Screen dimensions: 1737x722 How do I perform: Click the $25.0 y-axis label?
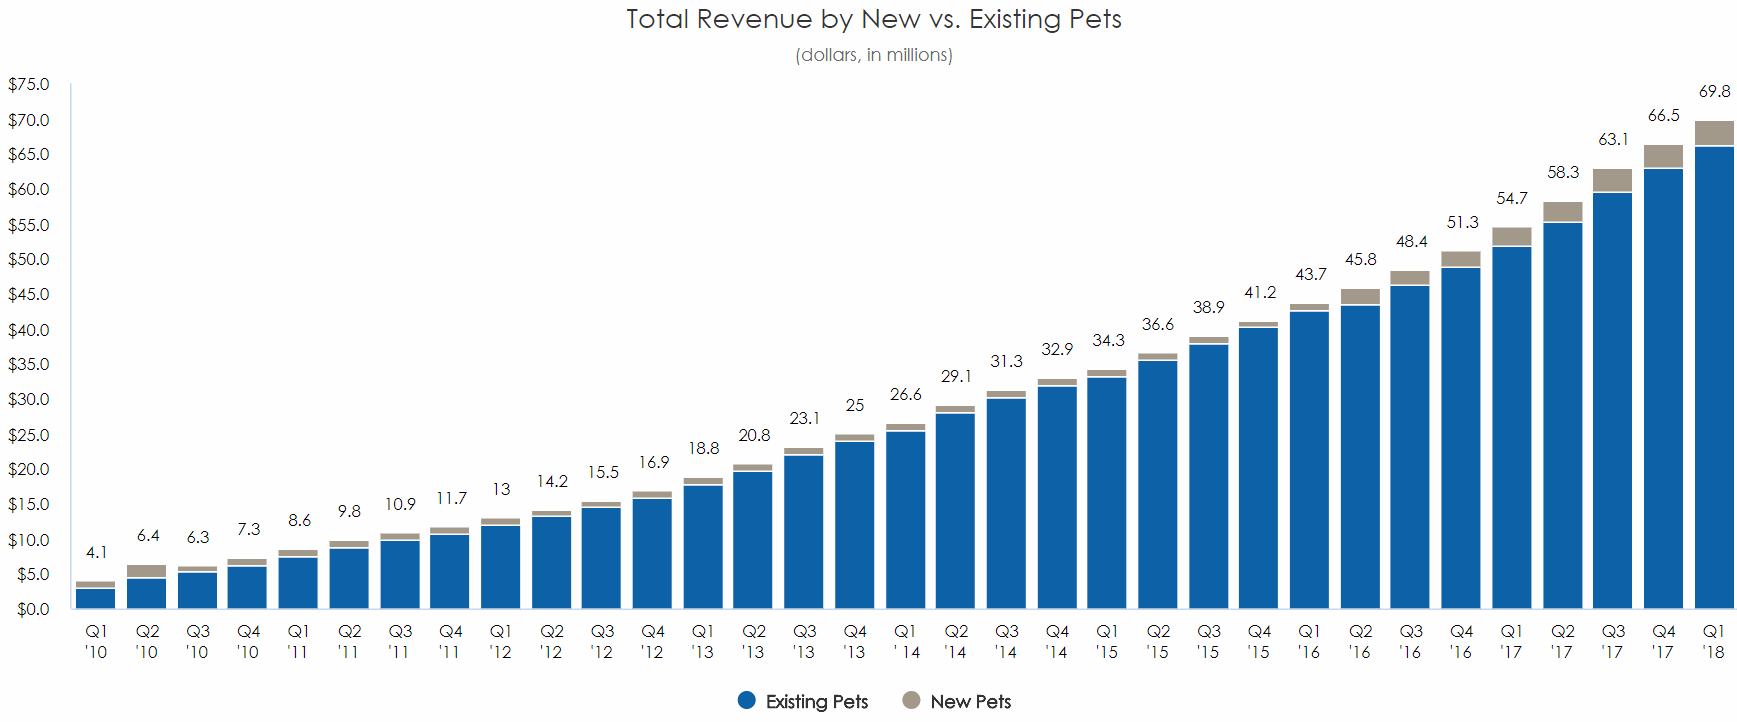(x=29, y=435)
